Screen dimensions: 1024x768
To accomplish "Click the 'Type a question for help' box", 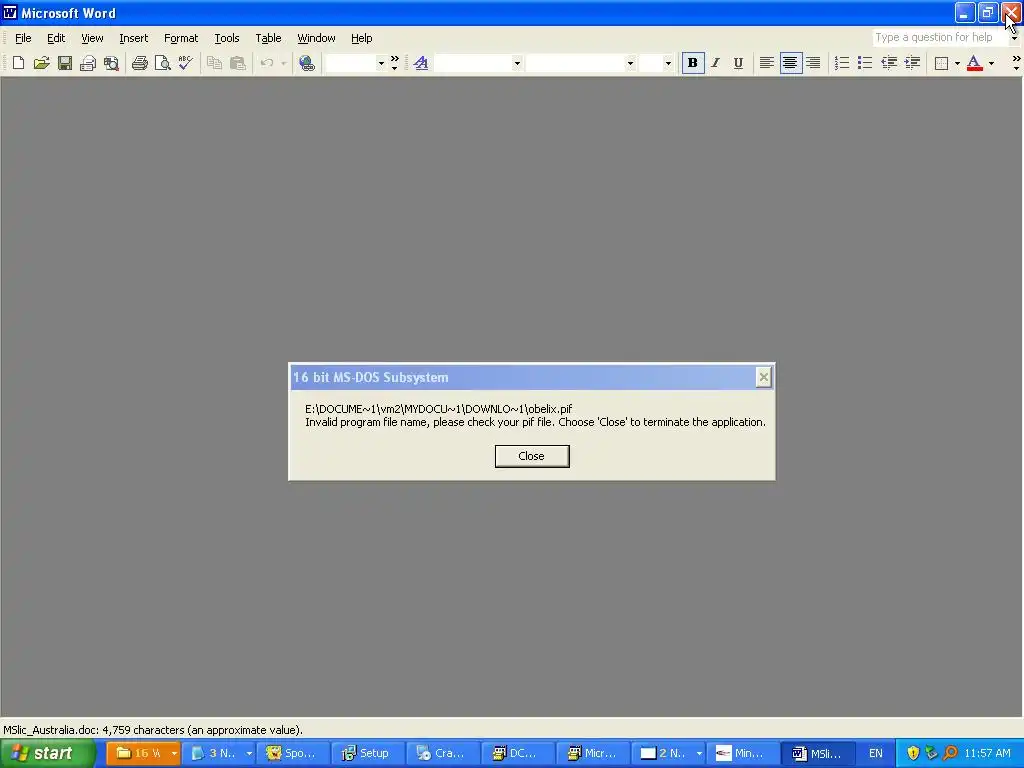I will tap(938, 37).
